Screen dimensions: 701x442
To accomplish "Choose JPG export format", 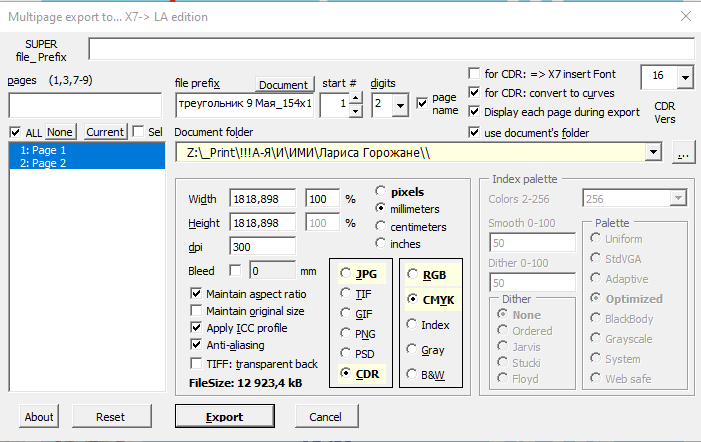I will [345, 273].
